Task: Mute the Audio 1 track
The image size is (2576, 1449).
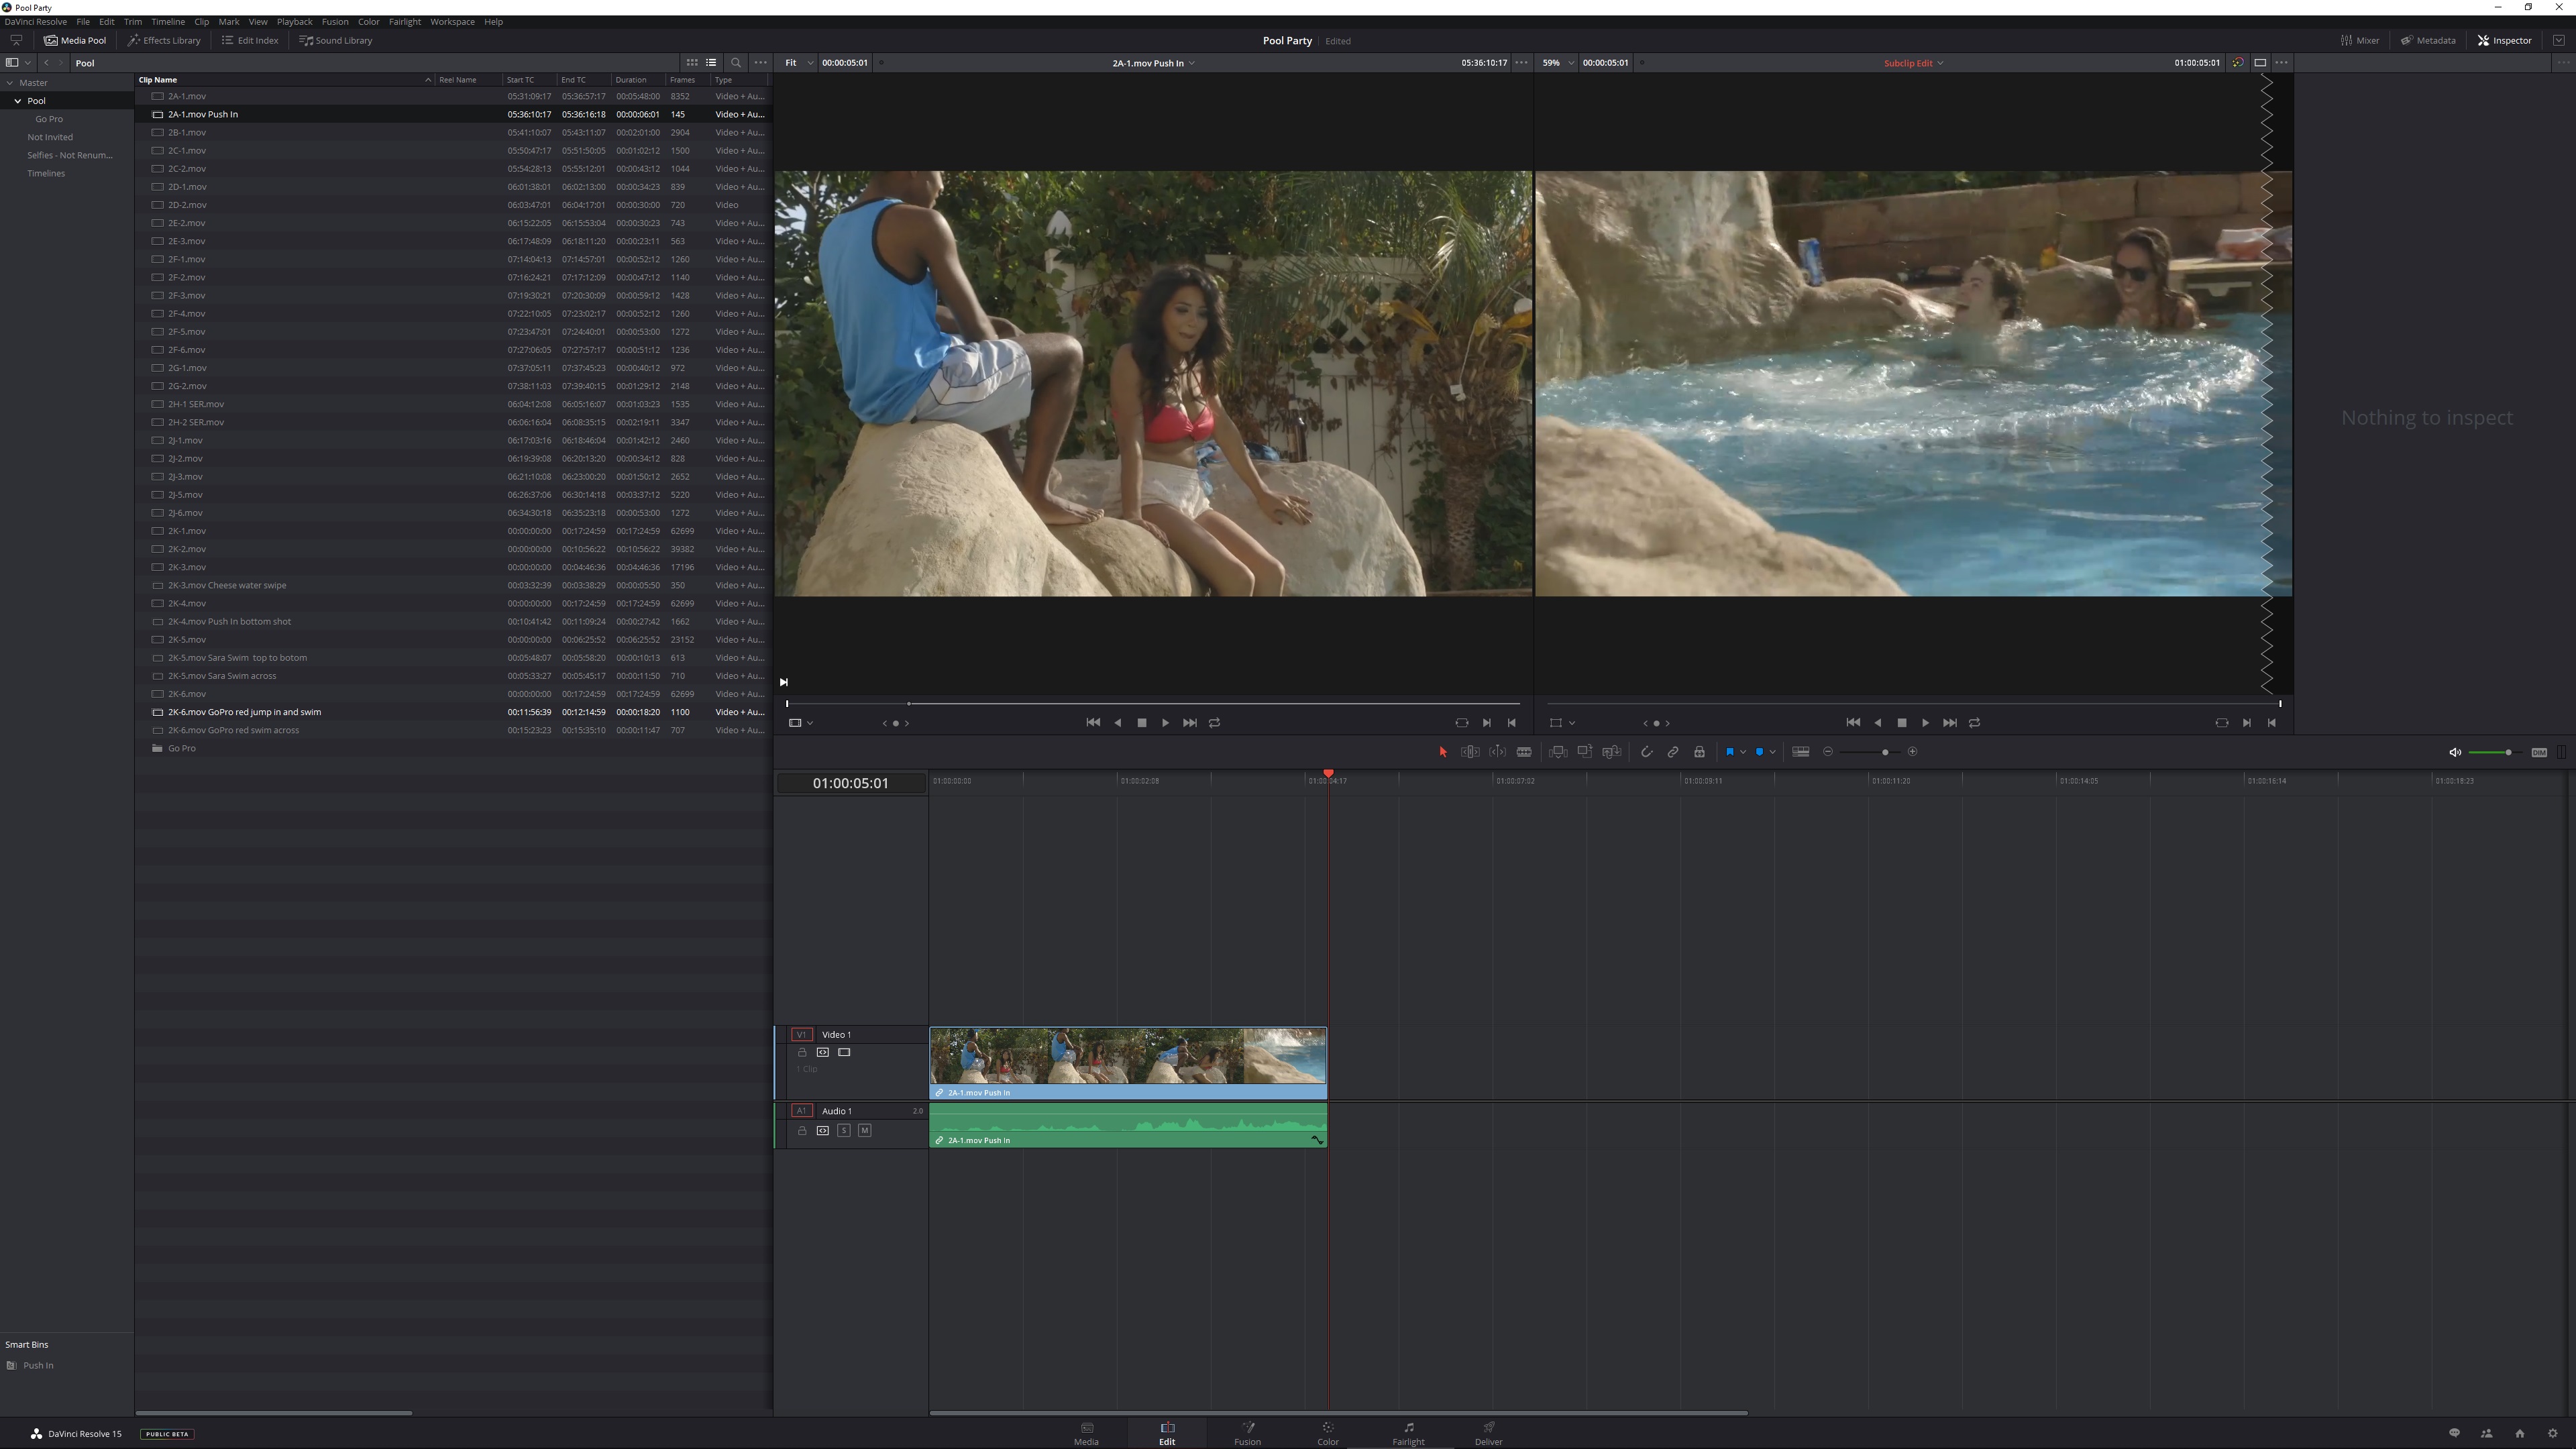Action: [865, 1130]
